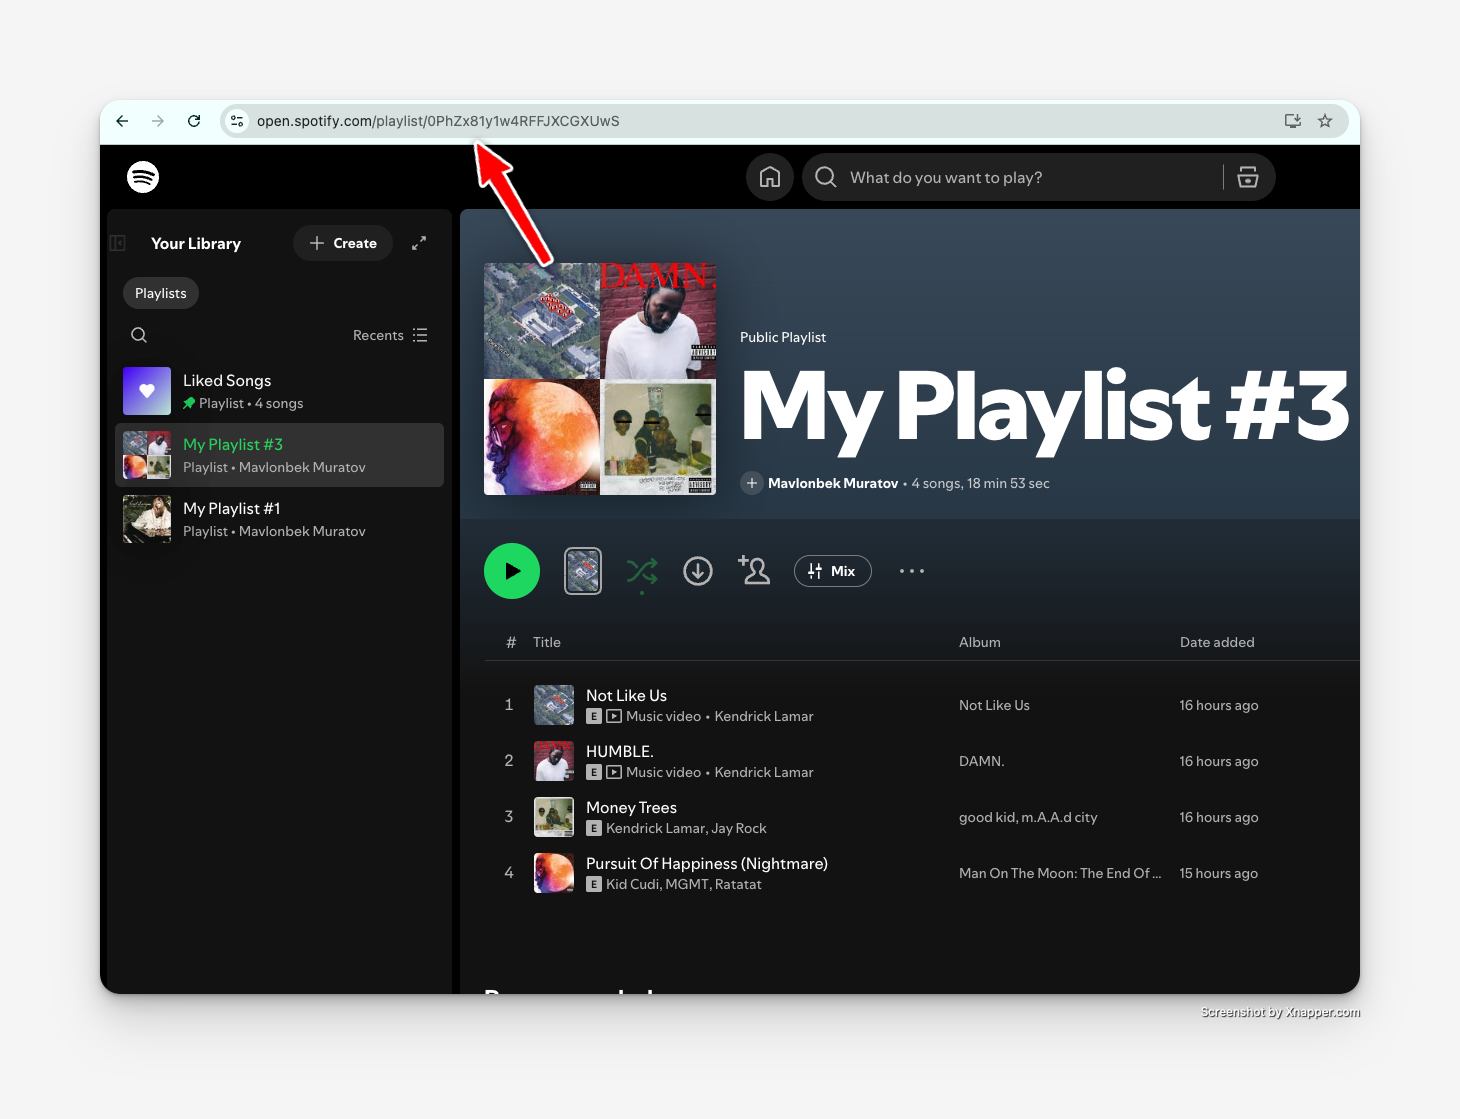
Task: Open Kendrick Lamar artist link under HUMBLE.
Action: [x=764, y=772]
